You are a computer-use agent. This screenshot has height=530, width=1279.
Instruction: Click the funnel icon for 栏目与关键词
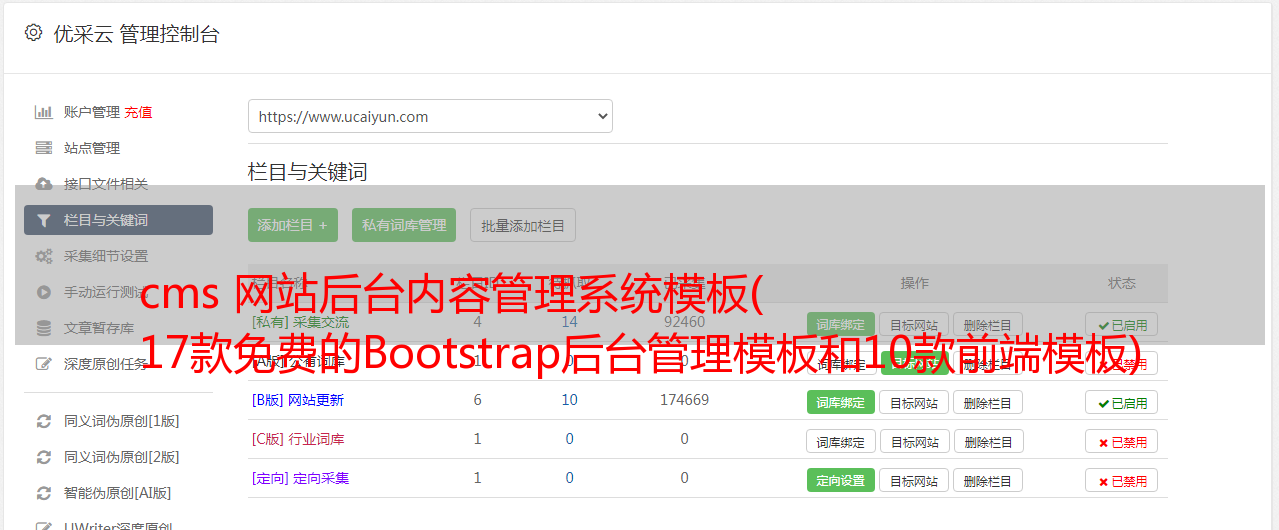(x=43, y=220)
